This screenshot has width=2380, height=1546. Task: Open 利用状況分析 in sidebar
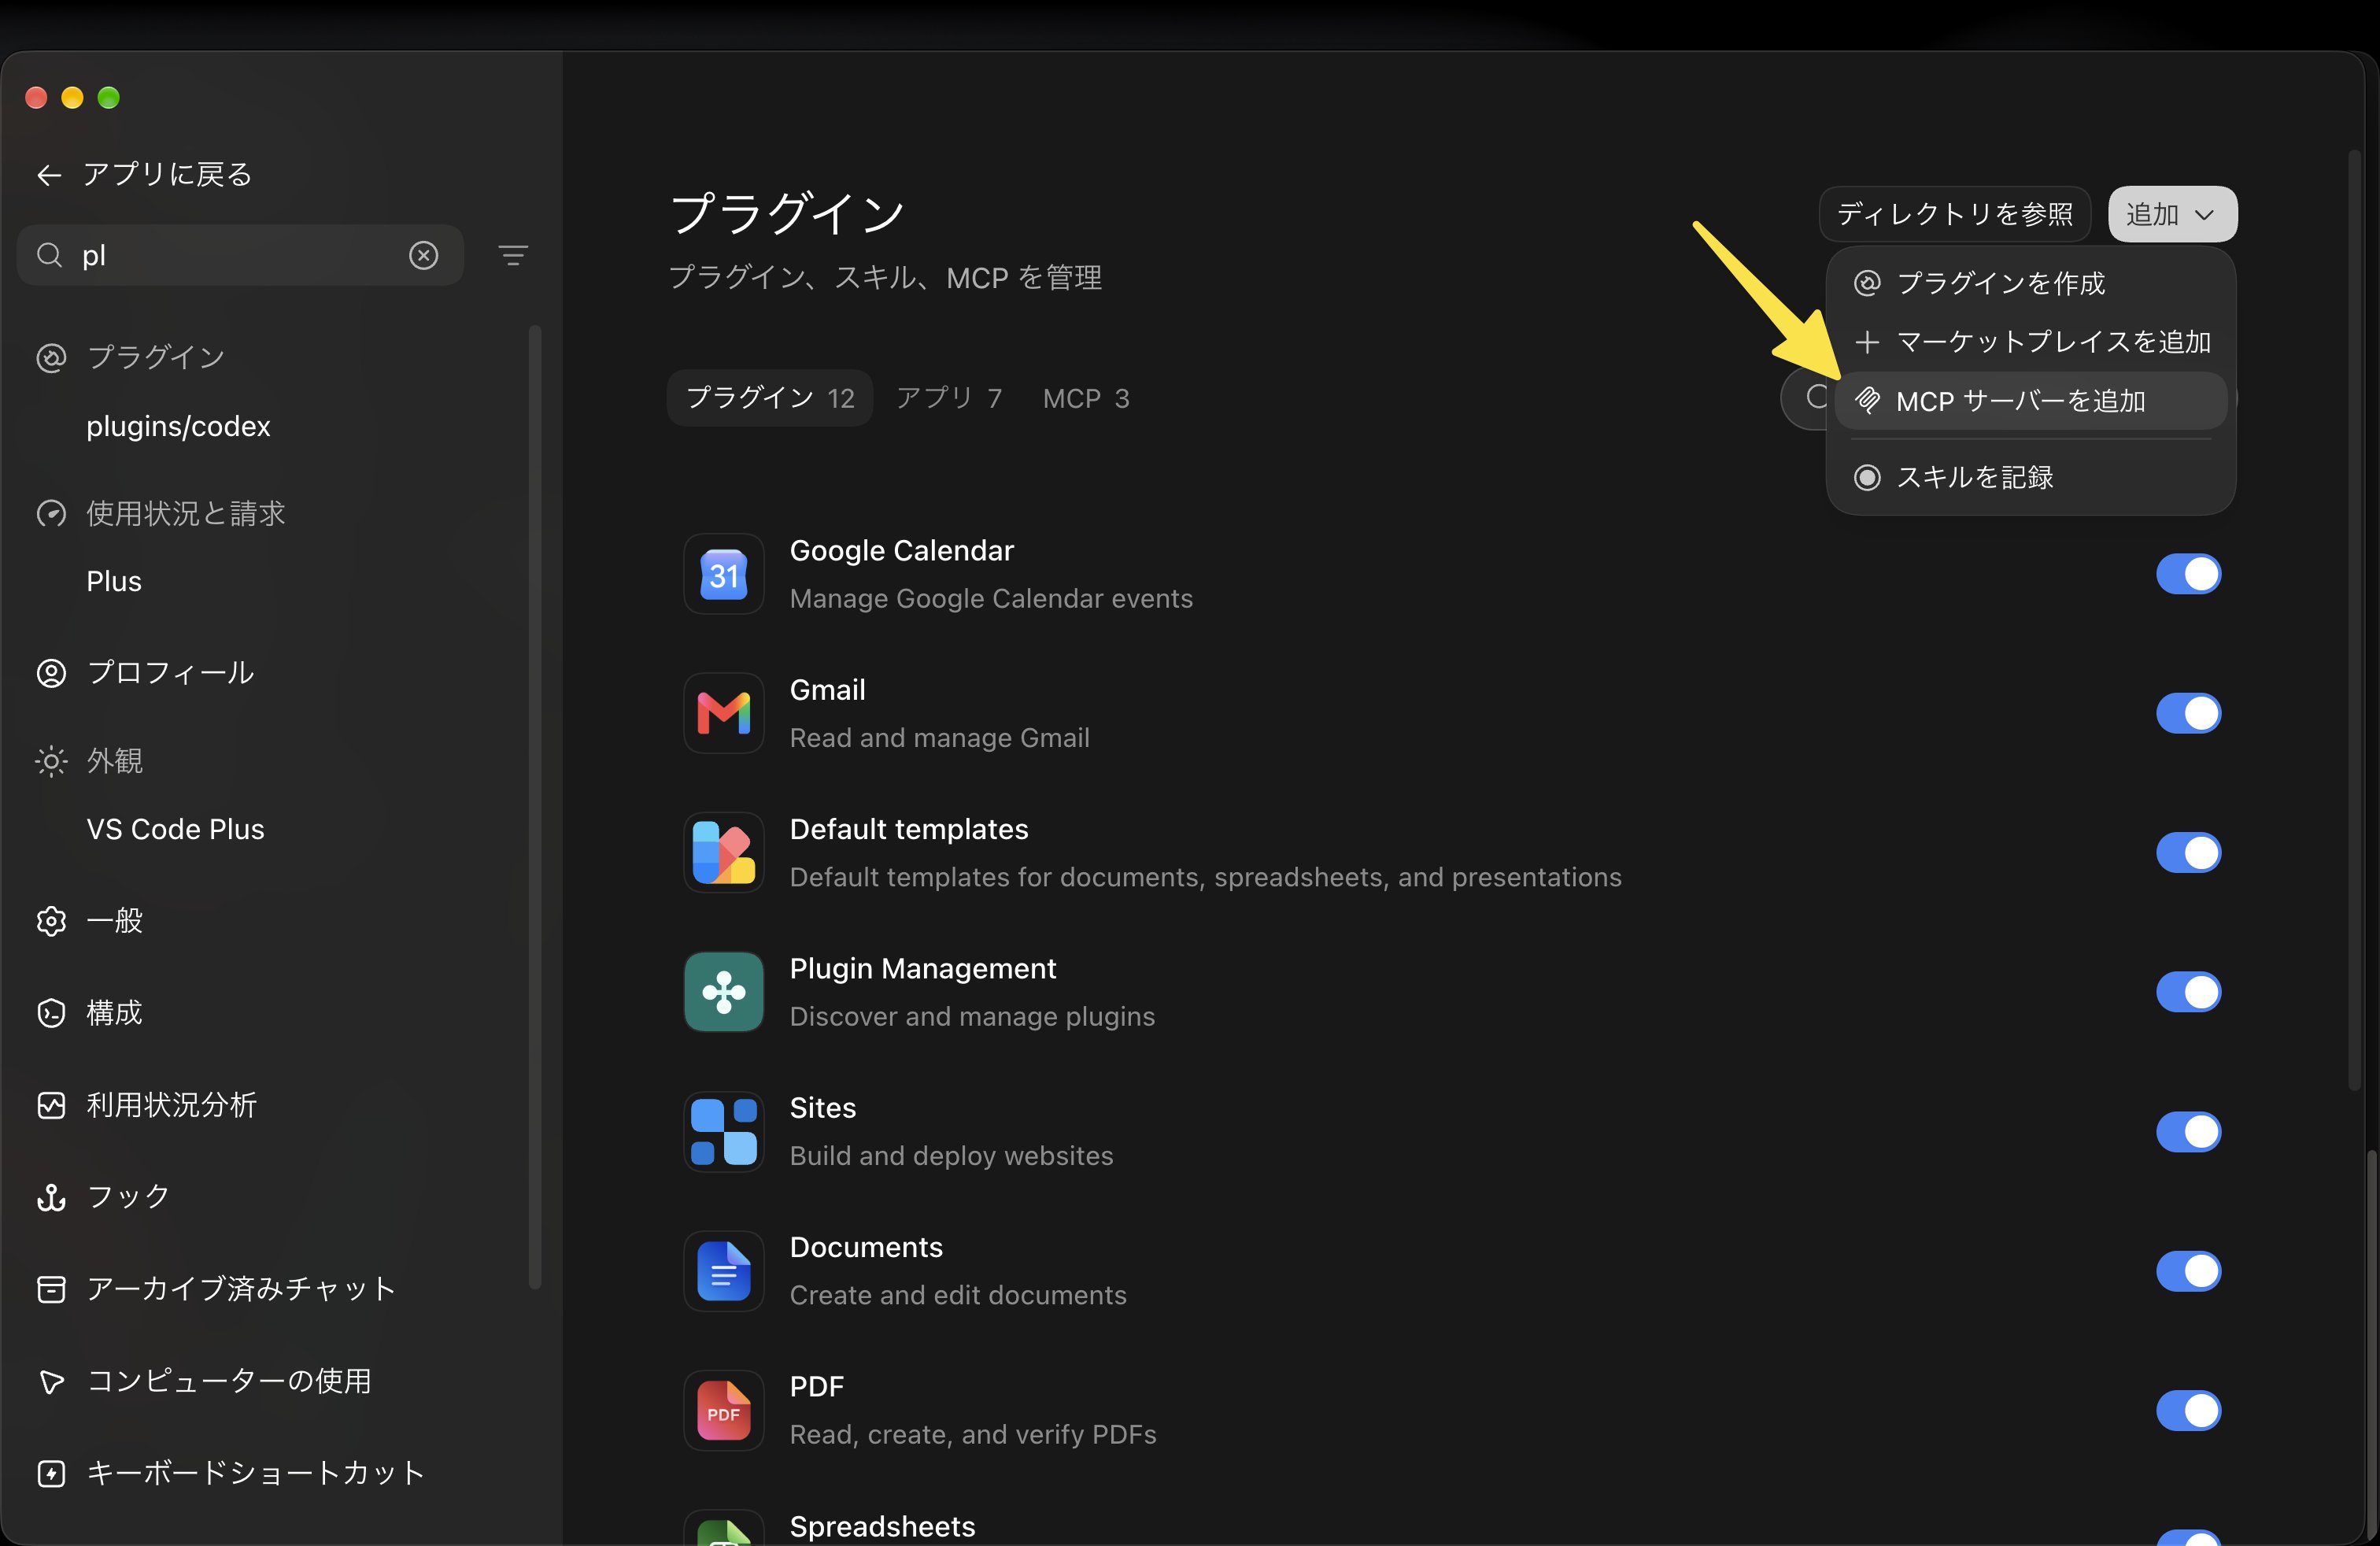[147, 1104]
